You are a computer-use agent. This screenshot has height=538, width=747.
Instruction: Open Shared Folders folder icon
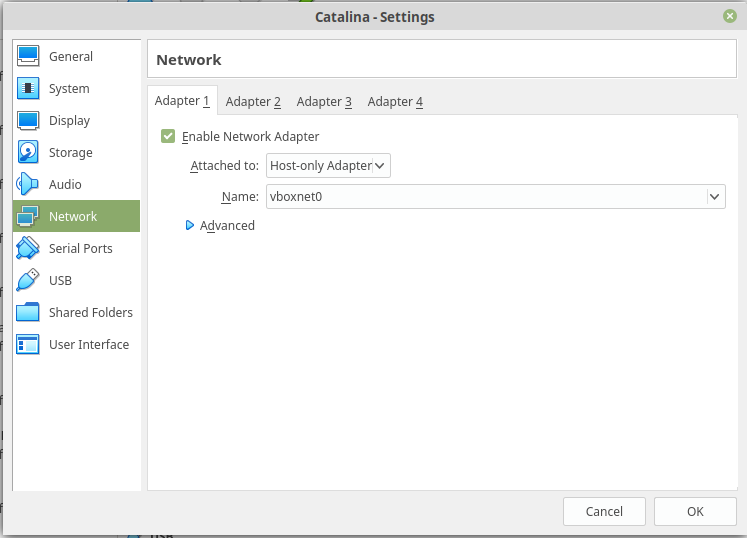[x=28, y=313]
